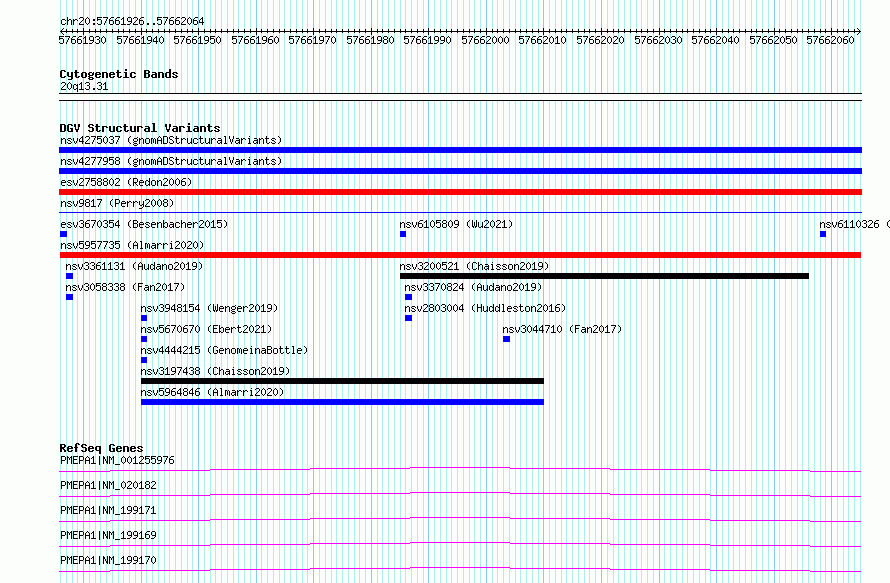890x583 pixels.
Task: Open the nsv4444215 (GenomeinaBottle) label
Action: 224,350
